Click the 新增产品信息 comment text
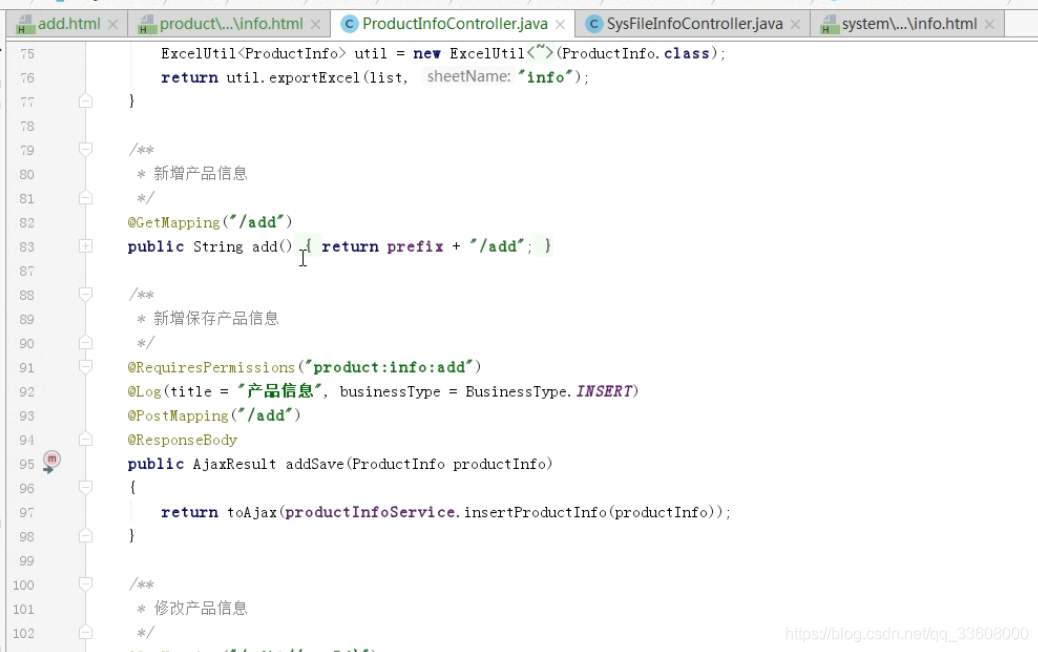 (201, 174)
